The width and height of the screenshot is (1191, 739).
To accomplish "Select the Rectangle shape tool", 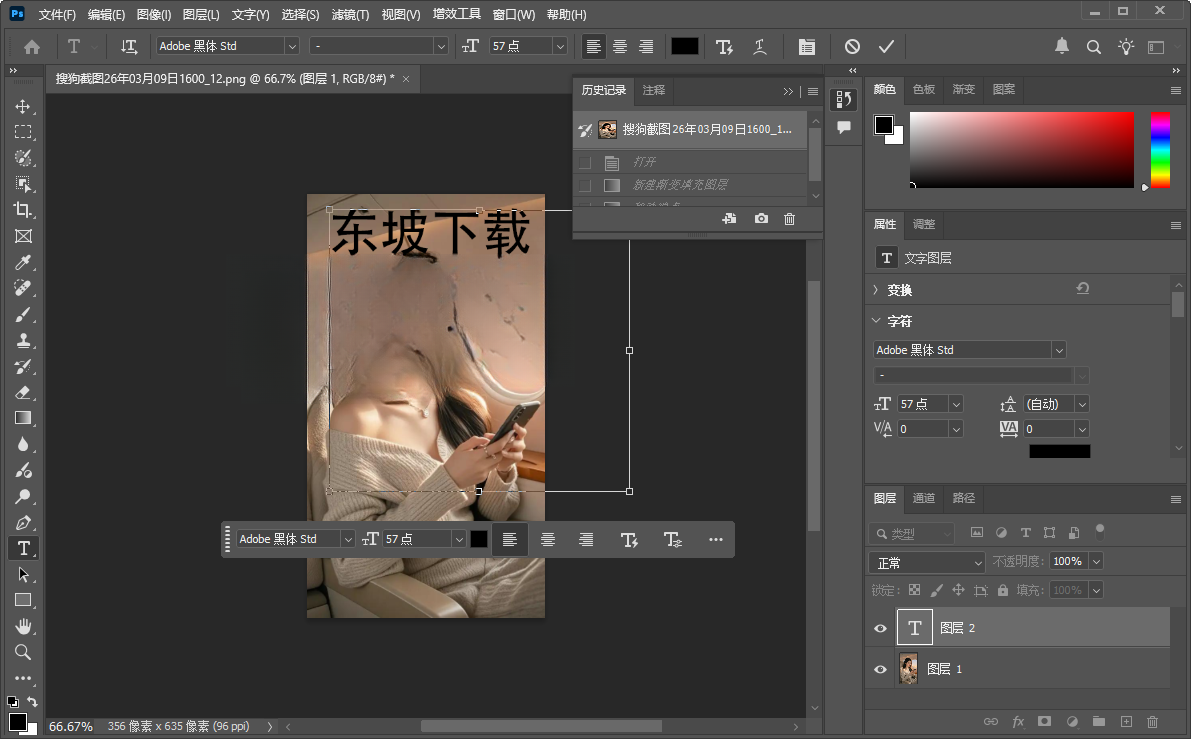I will [23, 600].
